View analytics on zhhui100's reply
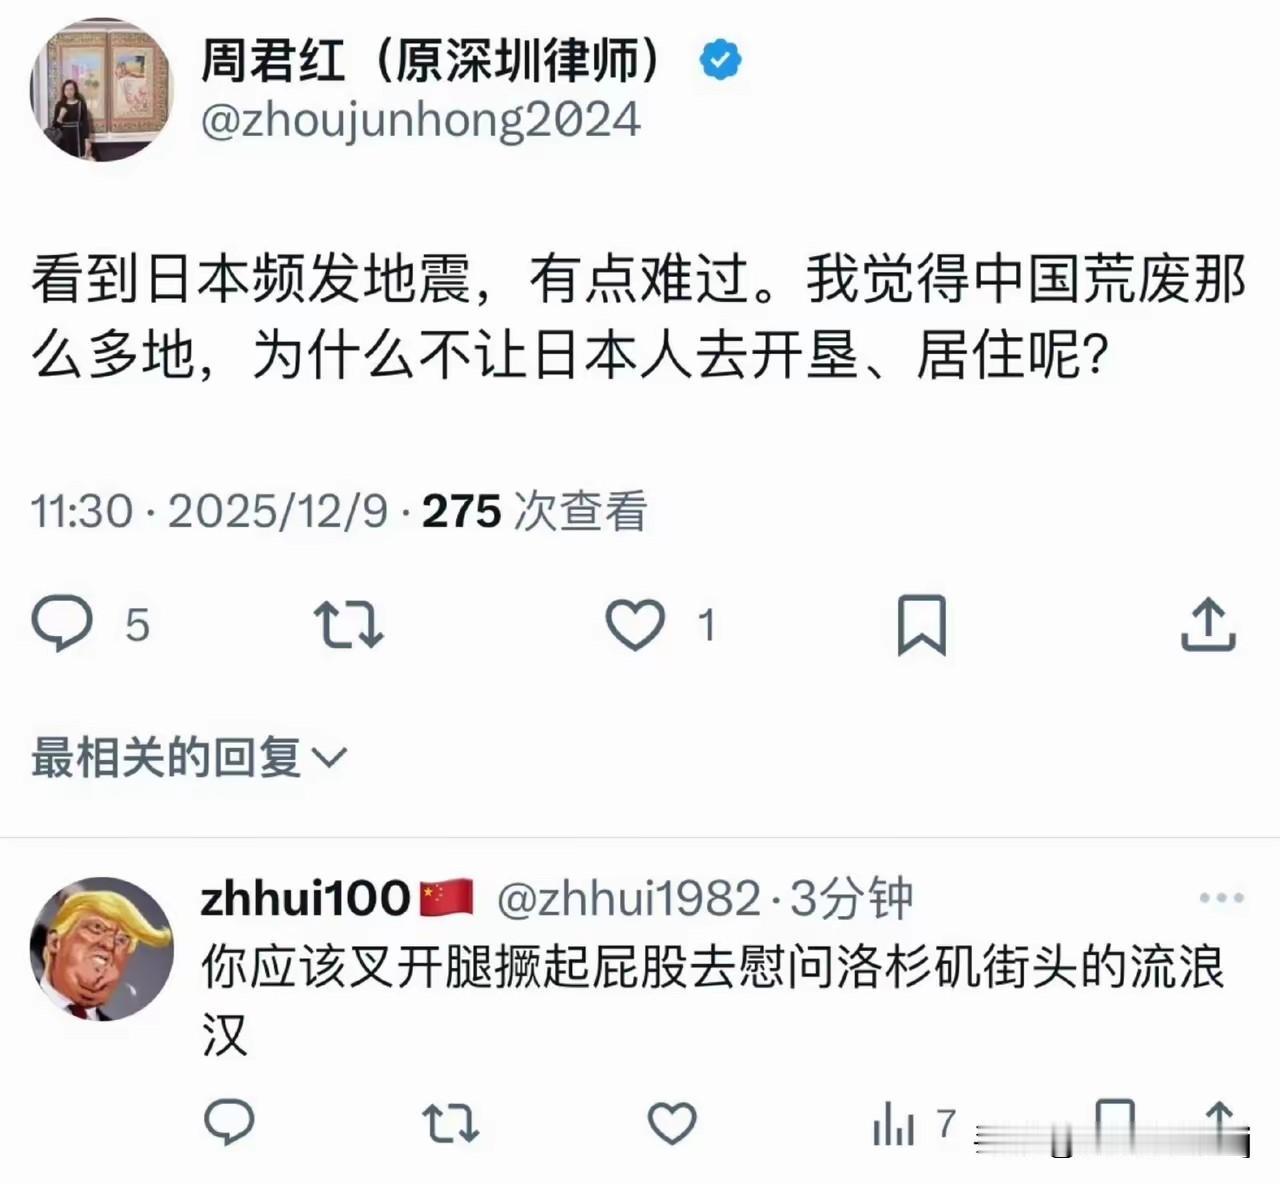This screenshot has height=1184, width=1280. (895, 1124)
